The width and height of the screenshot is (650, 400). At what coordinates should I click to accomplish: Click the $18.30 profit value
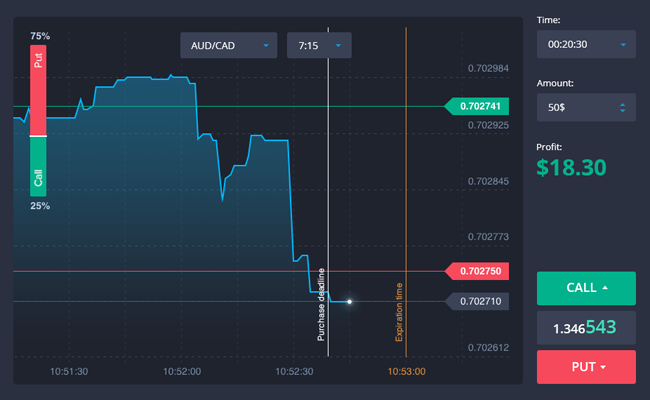pos(571,167)
